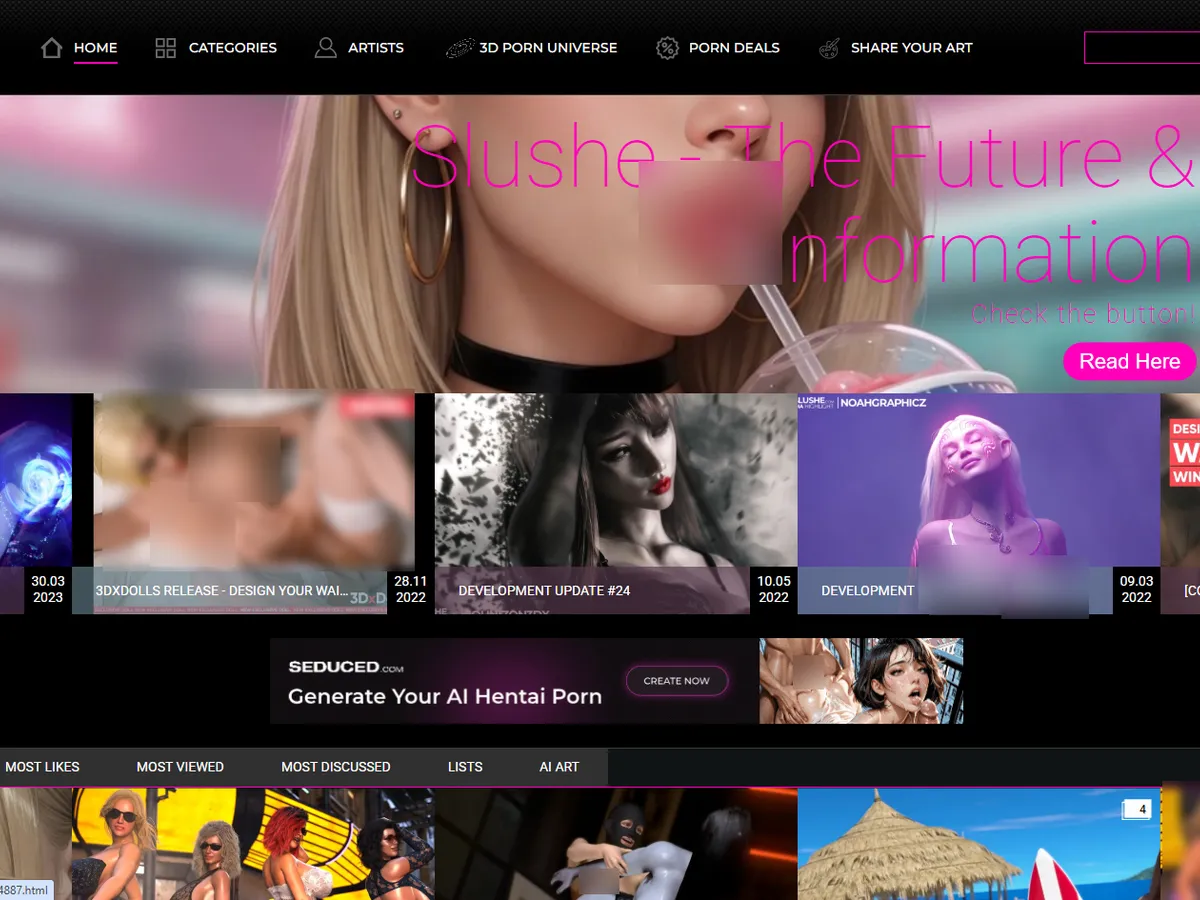The height and width of the screenshot is (900, 1200).
Task: Click the 10.05 2022 date label
Action: (x=774, y=590)
